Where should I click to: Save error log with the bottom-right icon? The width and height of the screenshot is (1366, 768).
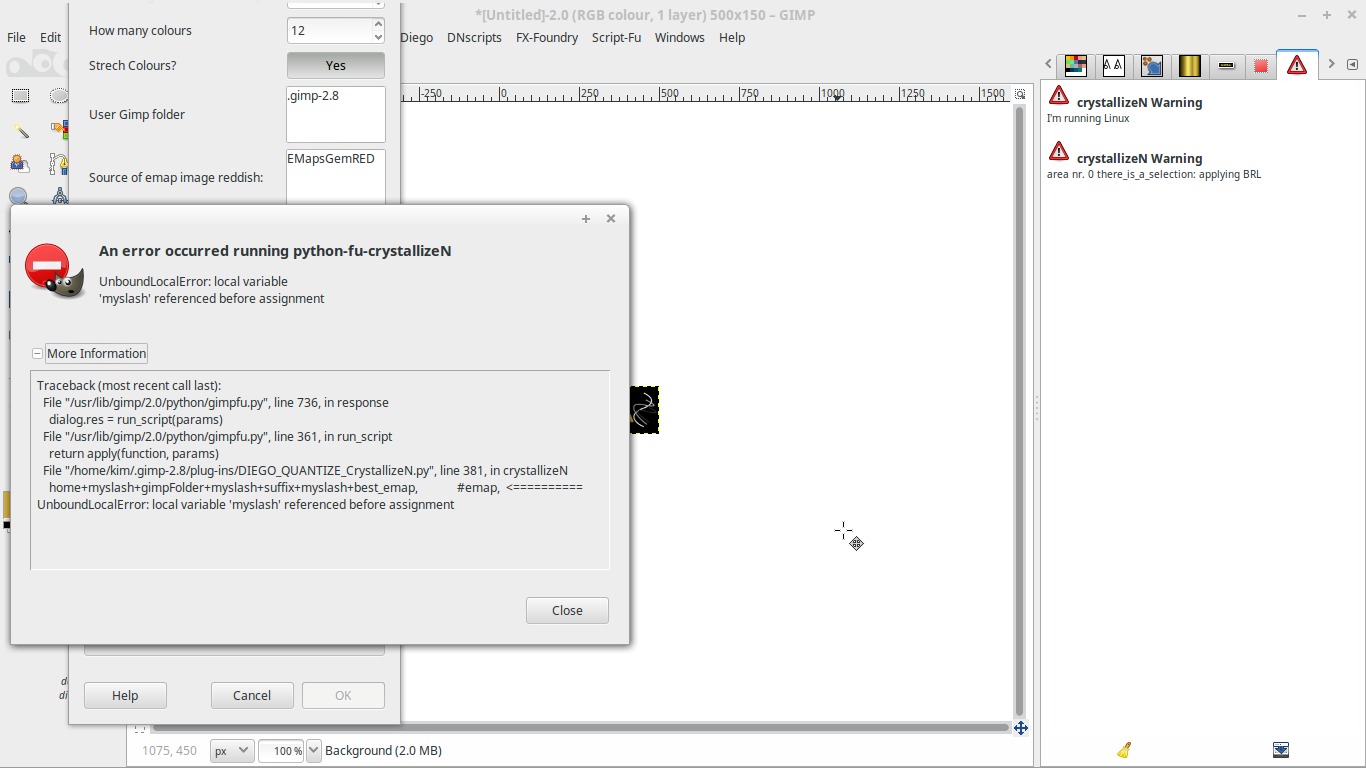pyautogui.click(x=1281, y=750)
